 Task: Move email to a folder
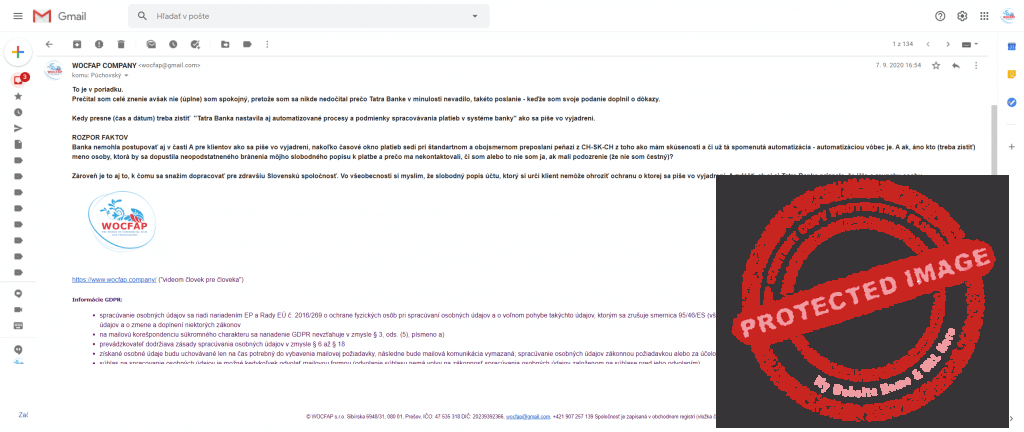coord(225,44)
